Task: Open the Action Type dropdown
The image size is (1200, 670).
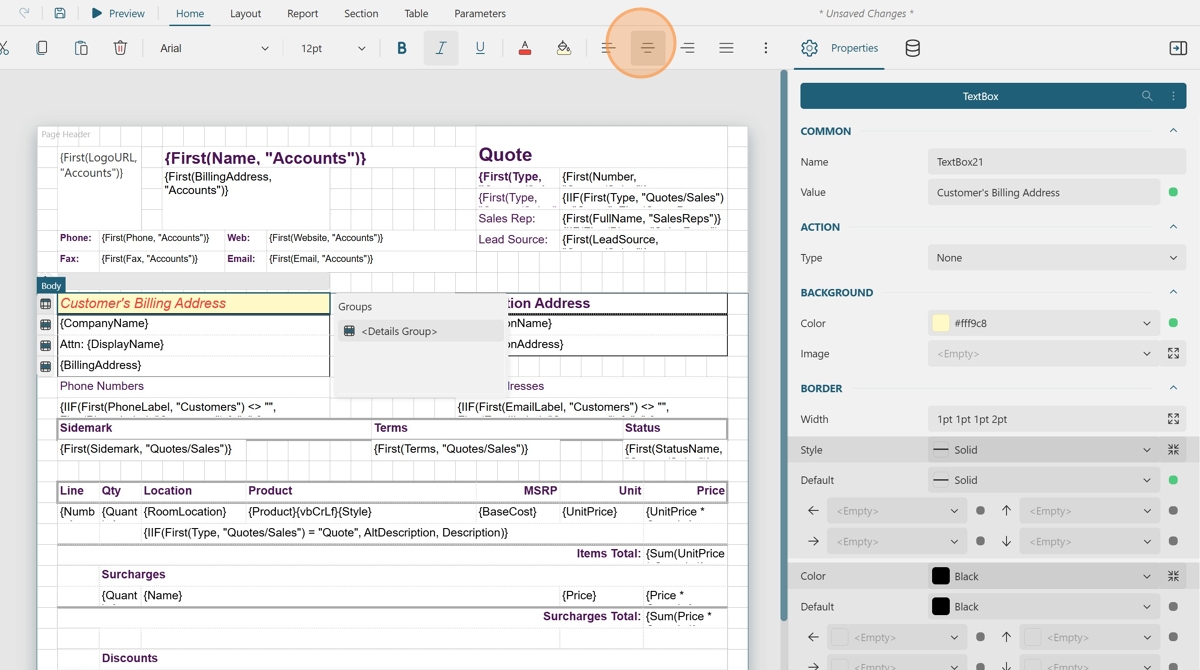Action: tap(1057, 258)
